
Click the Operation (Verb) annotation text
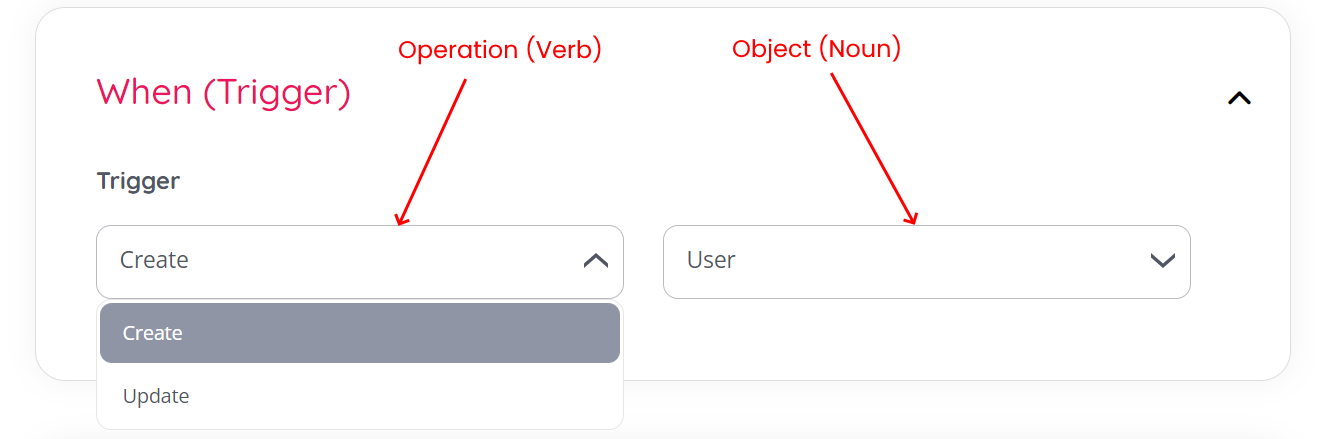click(x=499, y=50)
